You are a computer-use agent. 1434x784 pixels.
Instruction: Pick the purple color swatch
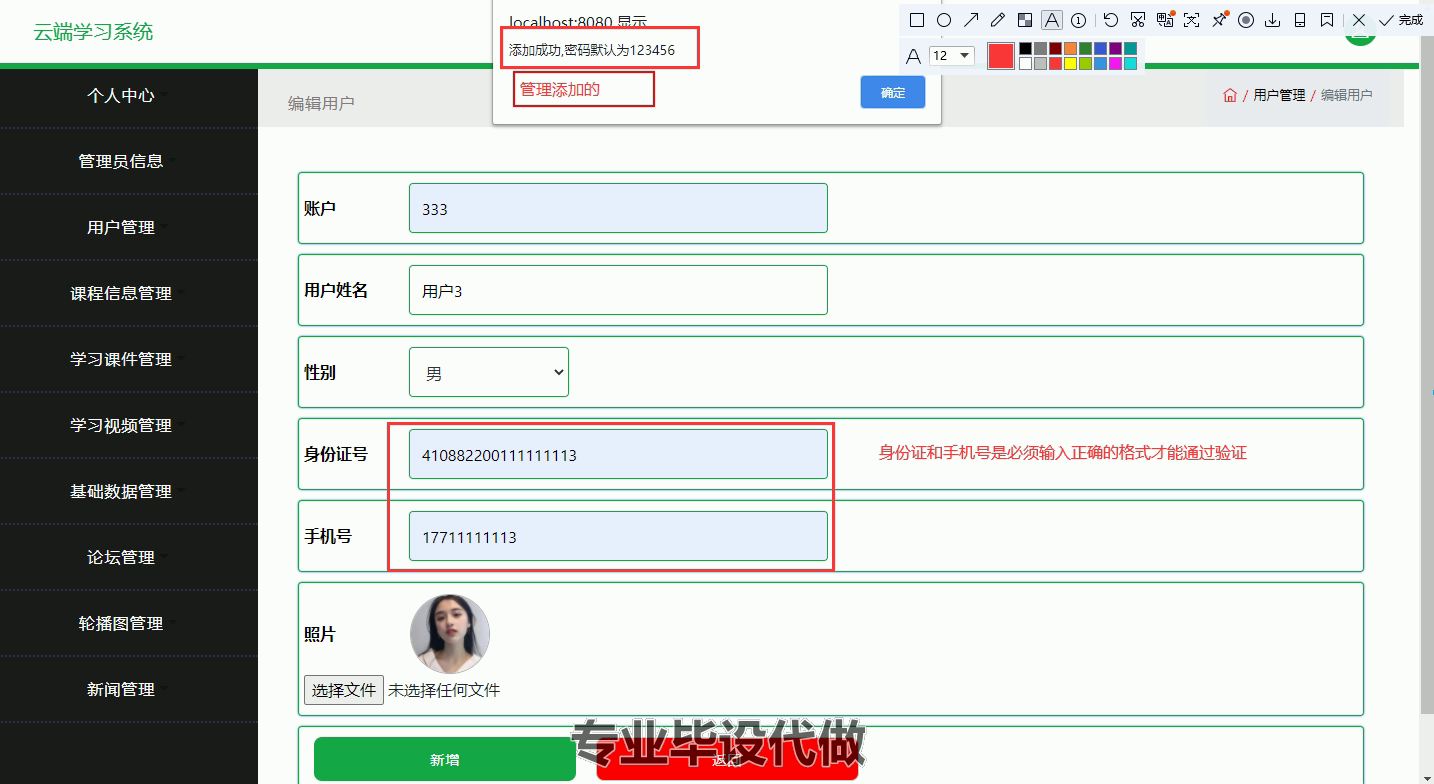pos(1115,48)
